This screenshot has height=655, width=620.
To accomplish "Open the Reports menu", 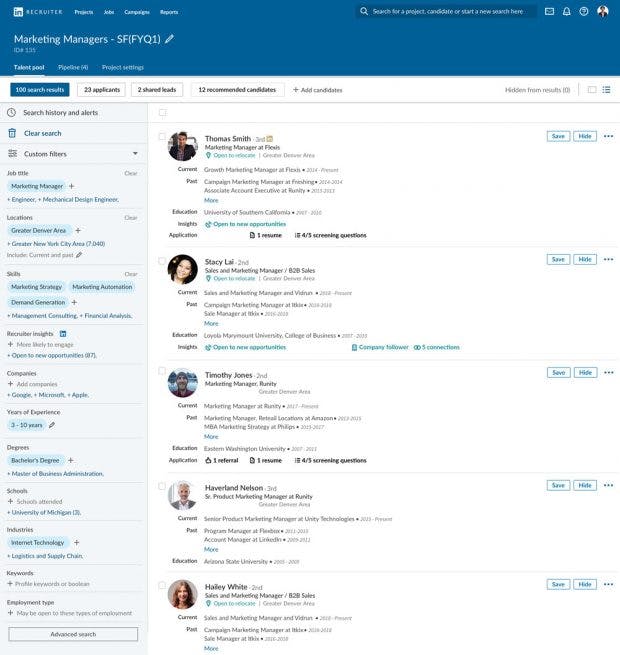I will (169, 12).
